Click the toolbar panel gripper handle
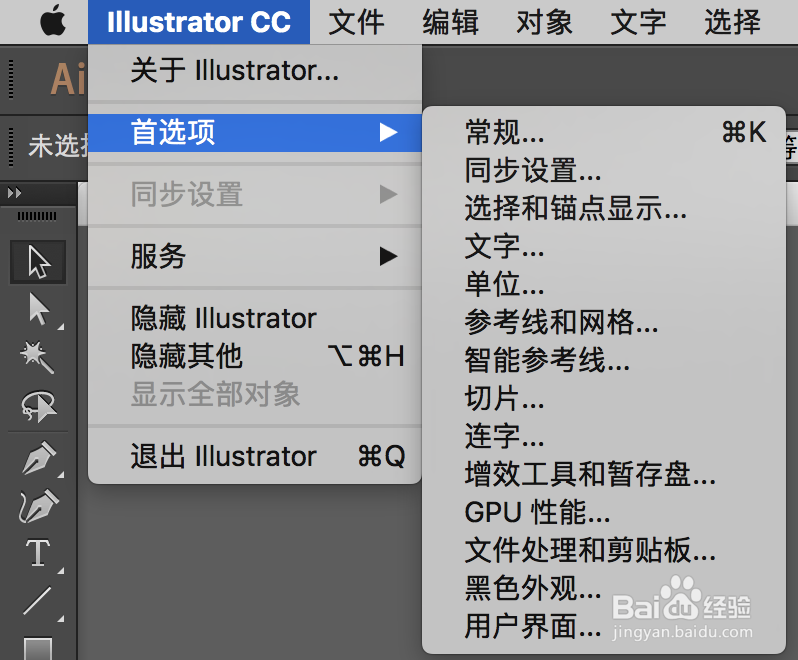Image resolution: width=798 pixels, height=660 pixels. [37, 217]
